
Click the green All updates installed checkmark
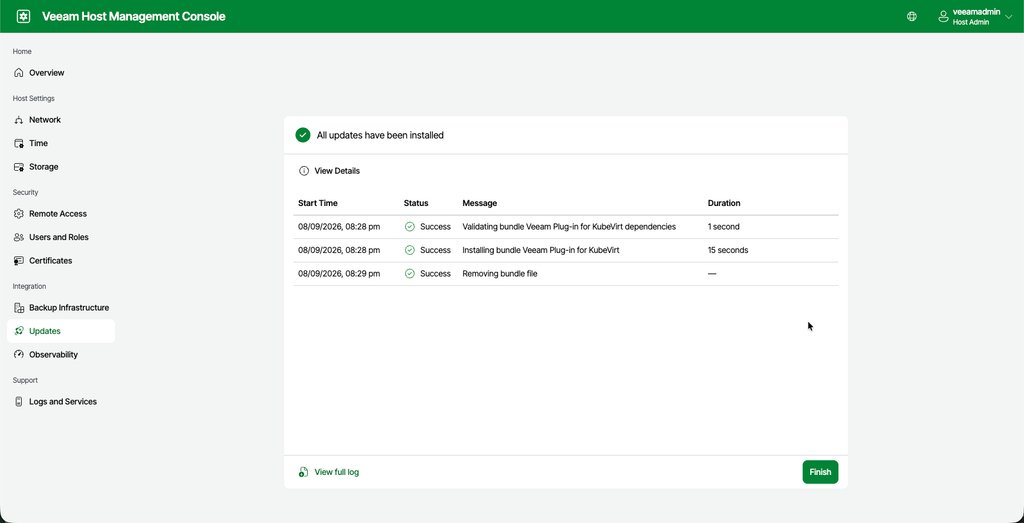302,135
